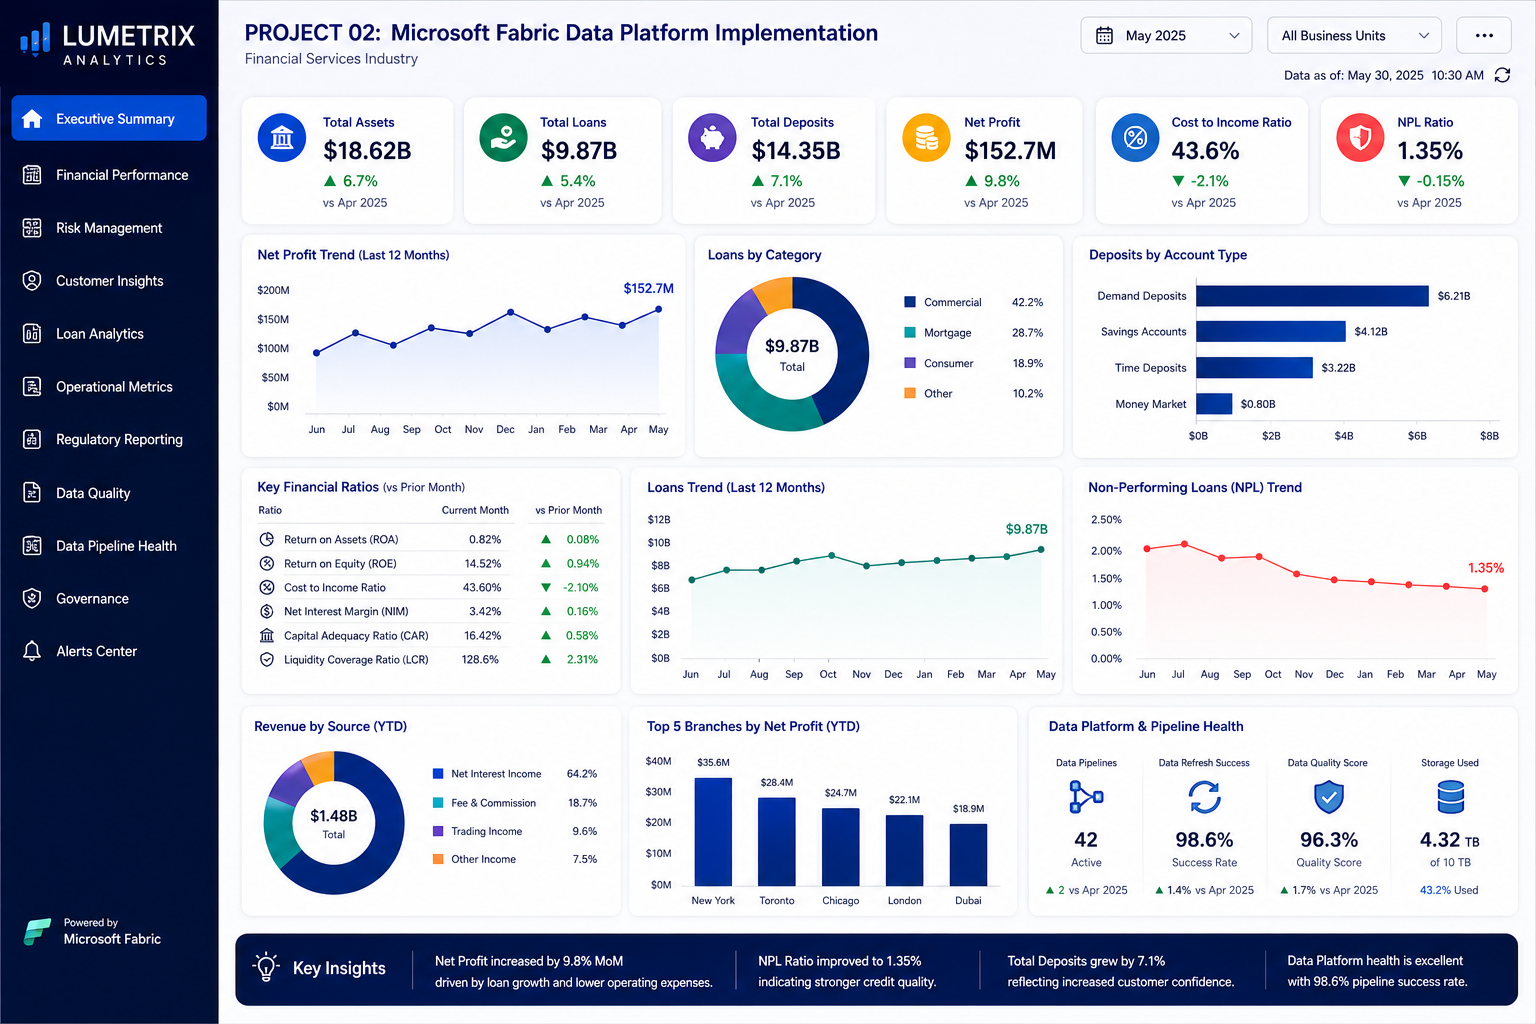Viewport: 1536px width, 1024px height.
Task: Click the Trading Income legend swatch
Action: [438, 831]
